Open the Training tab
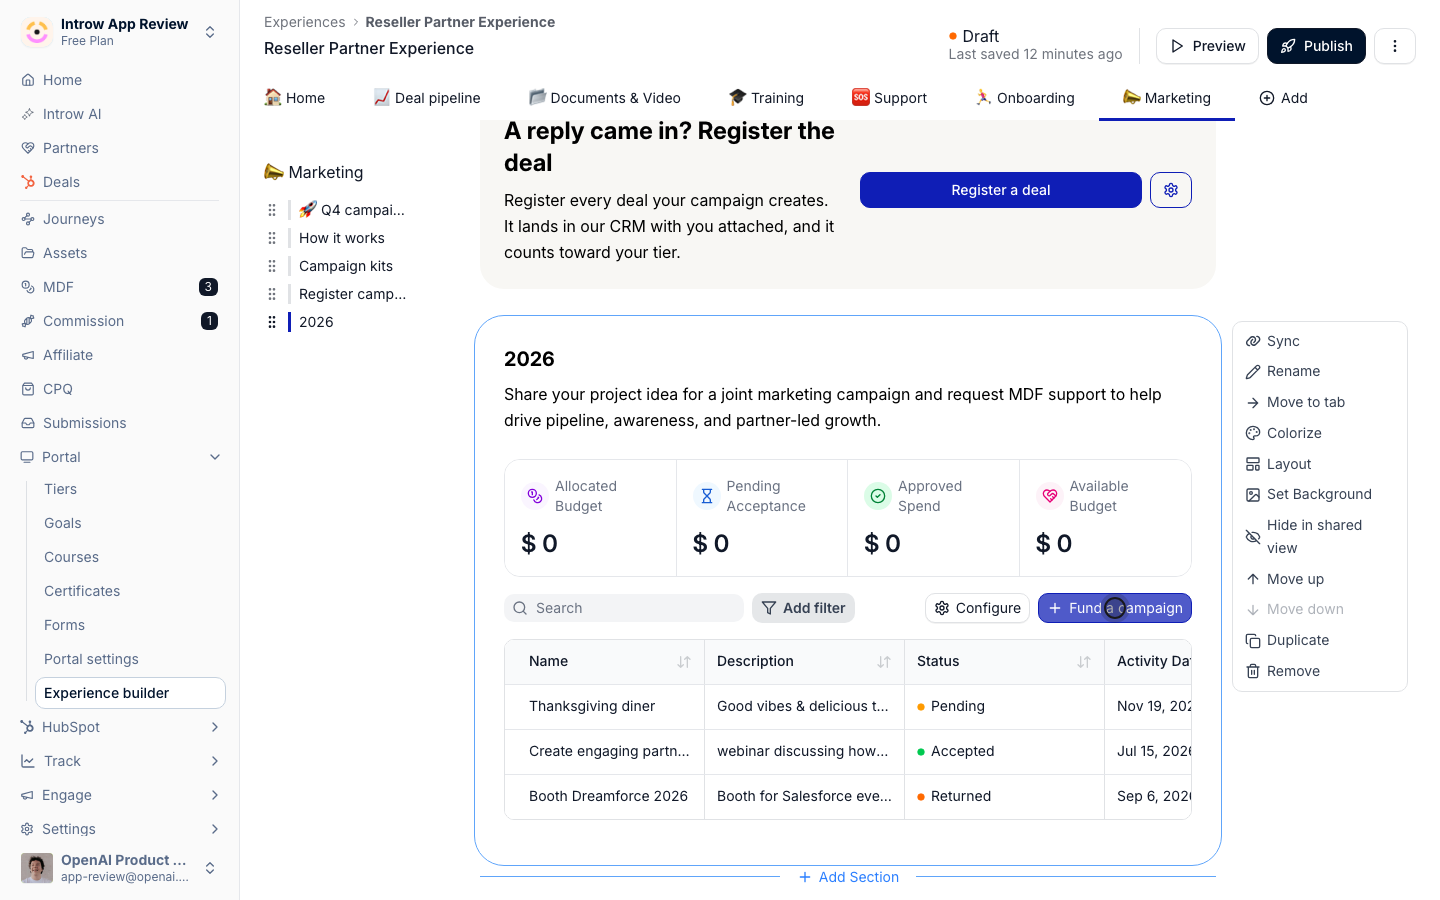The width and height of the screenshot is (1440, 900). pos(766,98)
